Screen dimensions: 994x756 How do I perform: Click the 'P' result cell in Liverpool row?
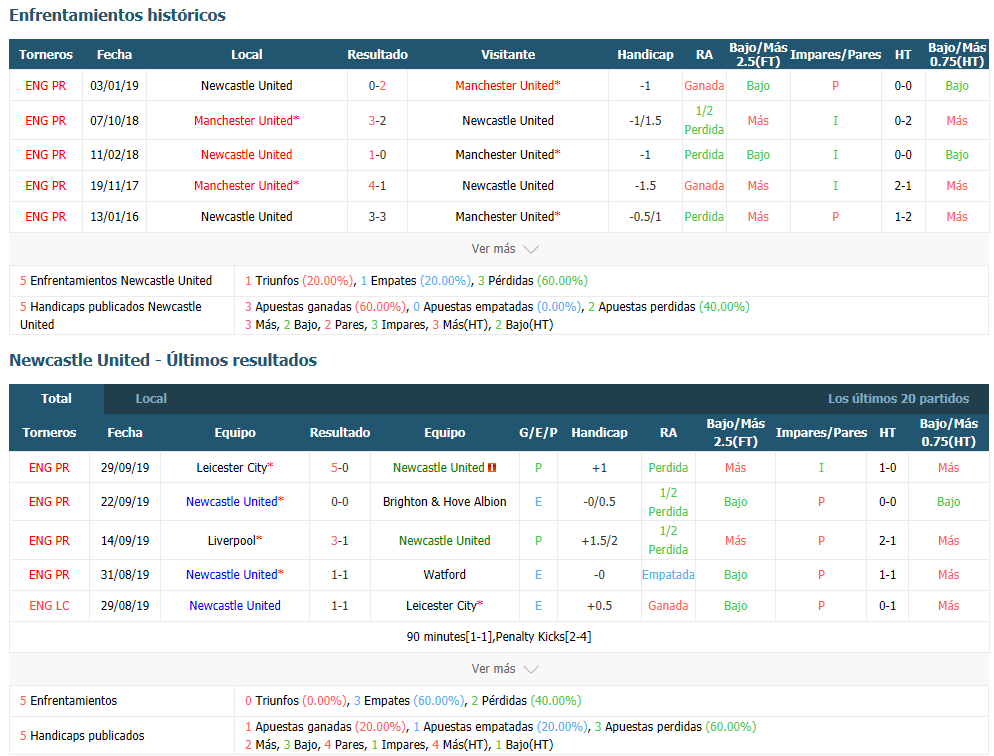[x=538, y=541]
